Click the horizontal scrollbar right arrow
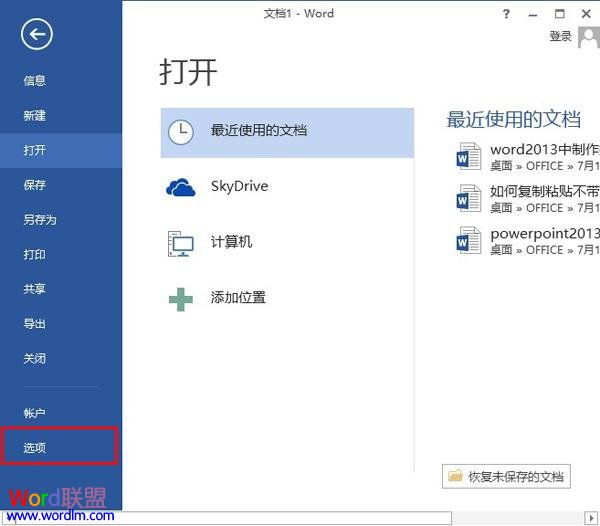 [592, 518]
